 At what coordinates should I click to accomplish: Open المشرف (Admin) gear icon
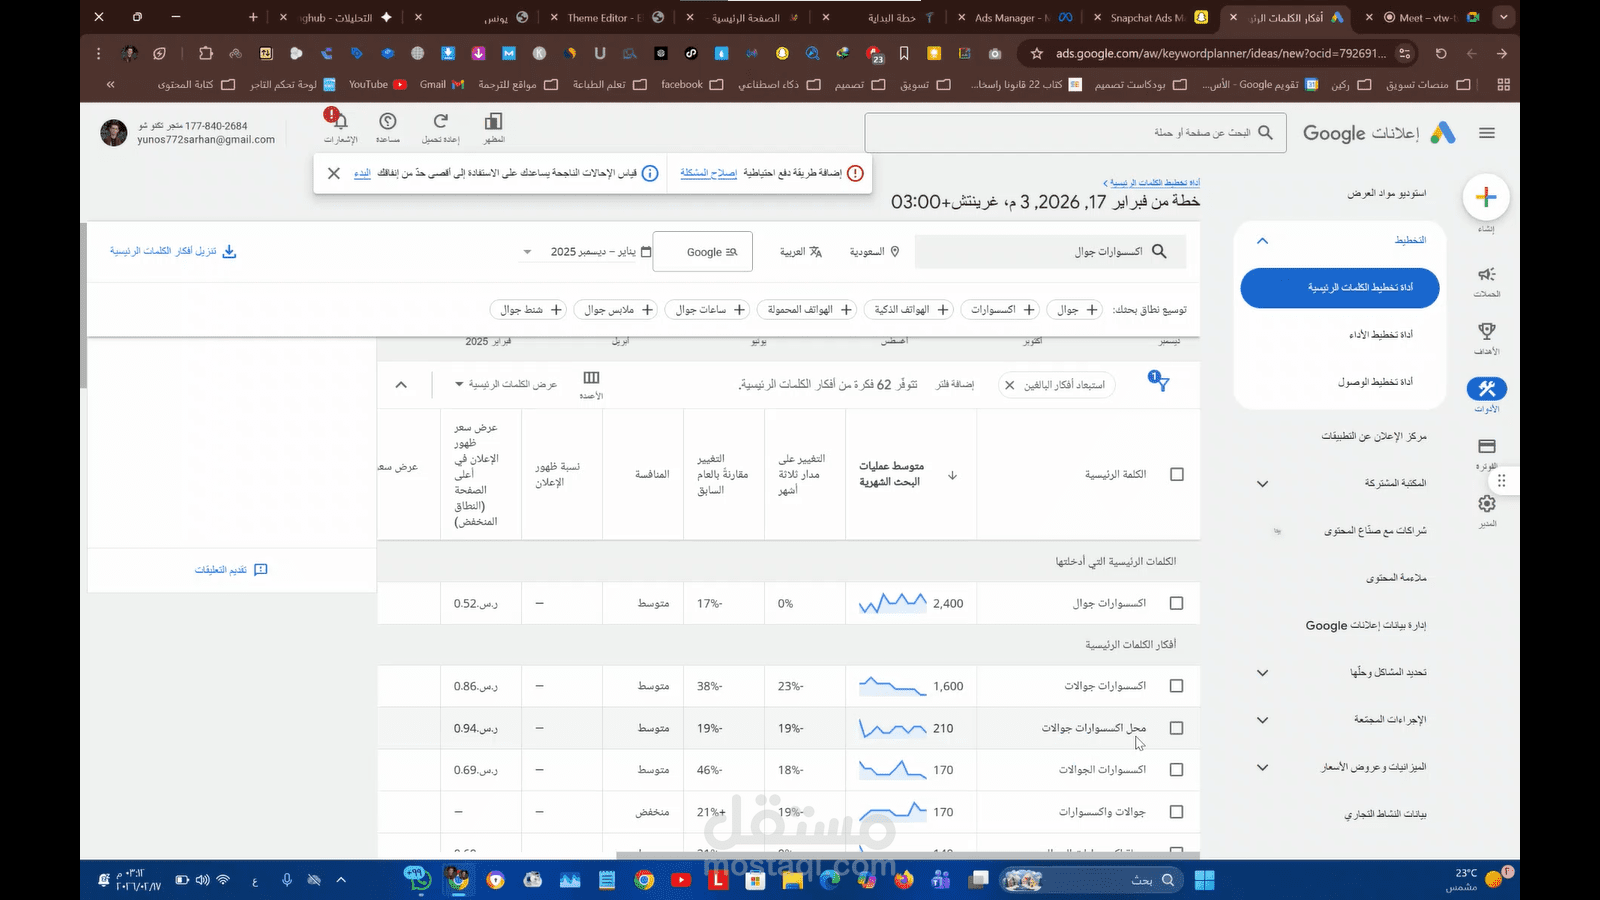coord(1487,504)
